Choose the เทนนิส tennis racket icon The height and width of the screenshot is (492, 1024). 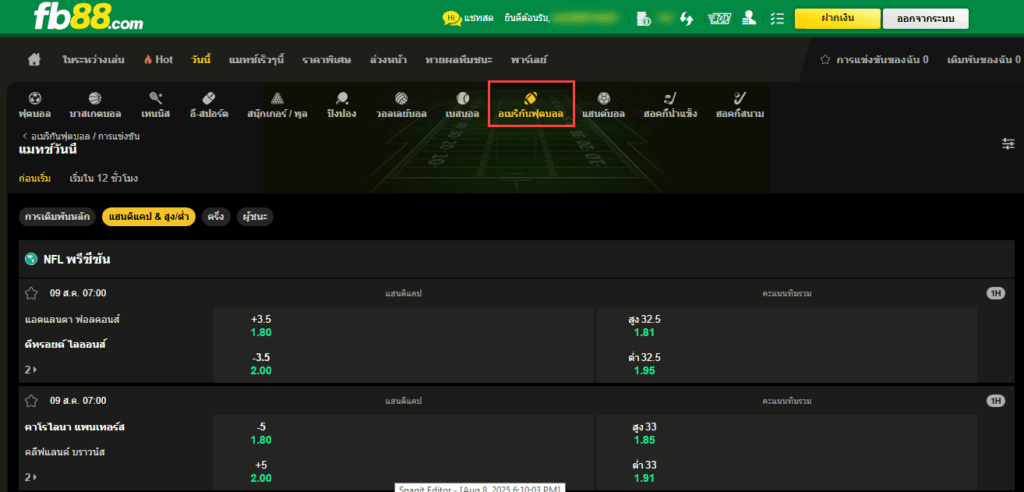tap(155, 99)
